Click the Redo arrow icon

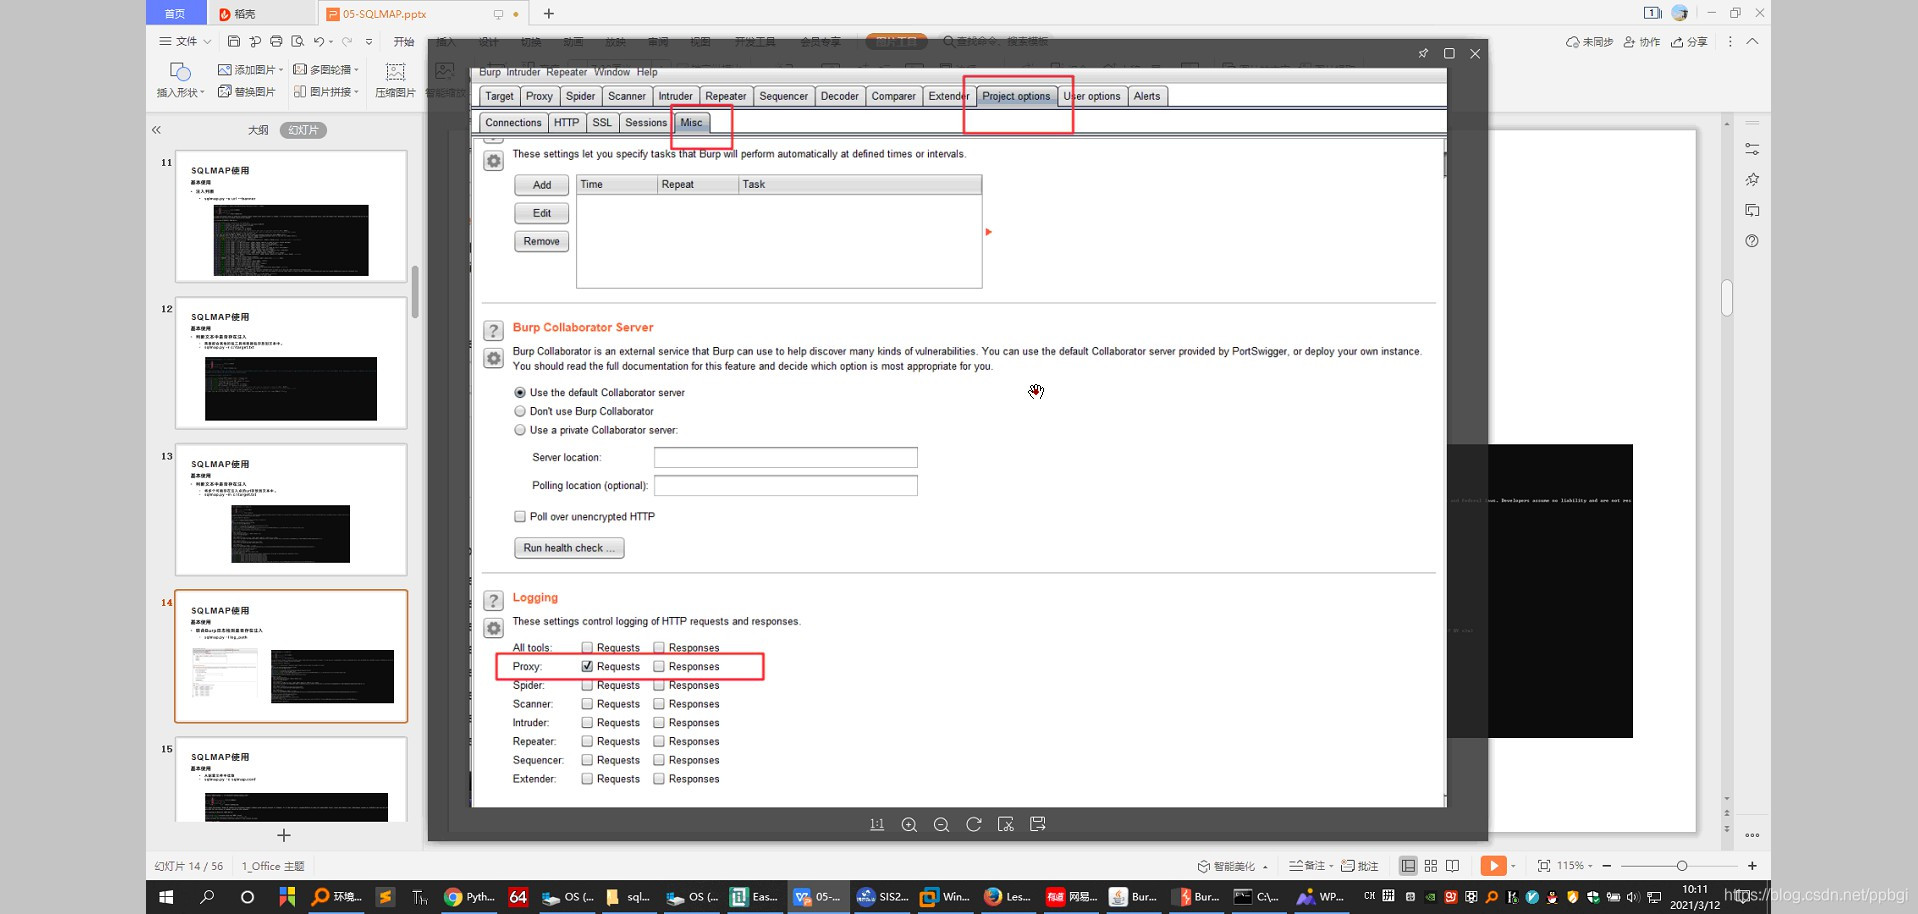(347, 41)
